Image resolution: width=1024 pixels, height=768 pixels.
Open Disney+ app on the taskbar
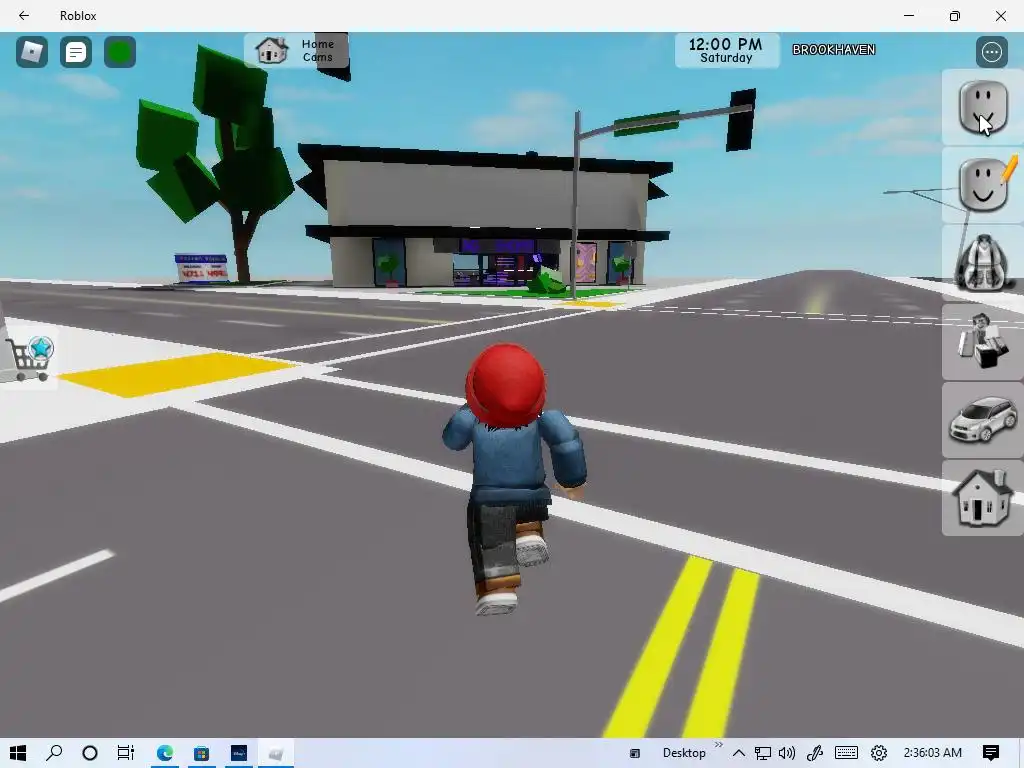tap(238, 753)
